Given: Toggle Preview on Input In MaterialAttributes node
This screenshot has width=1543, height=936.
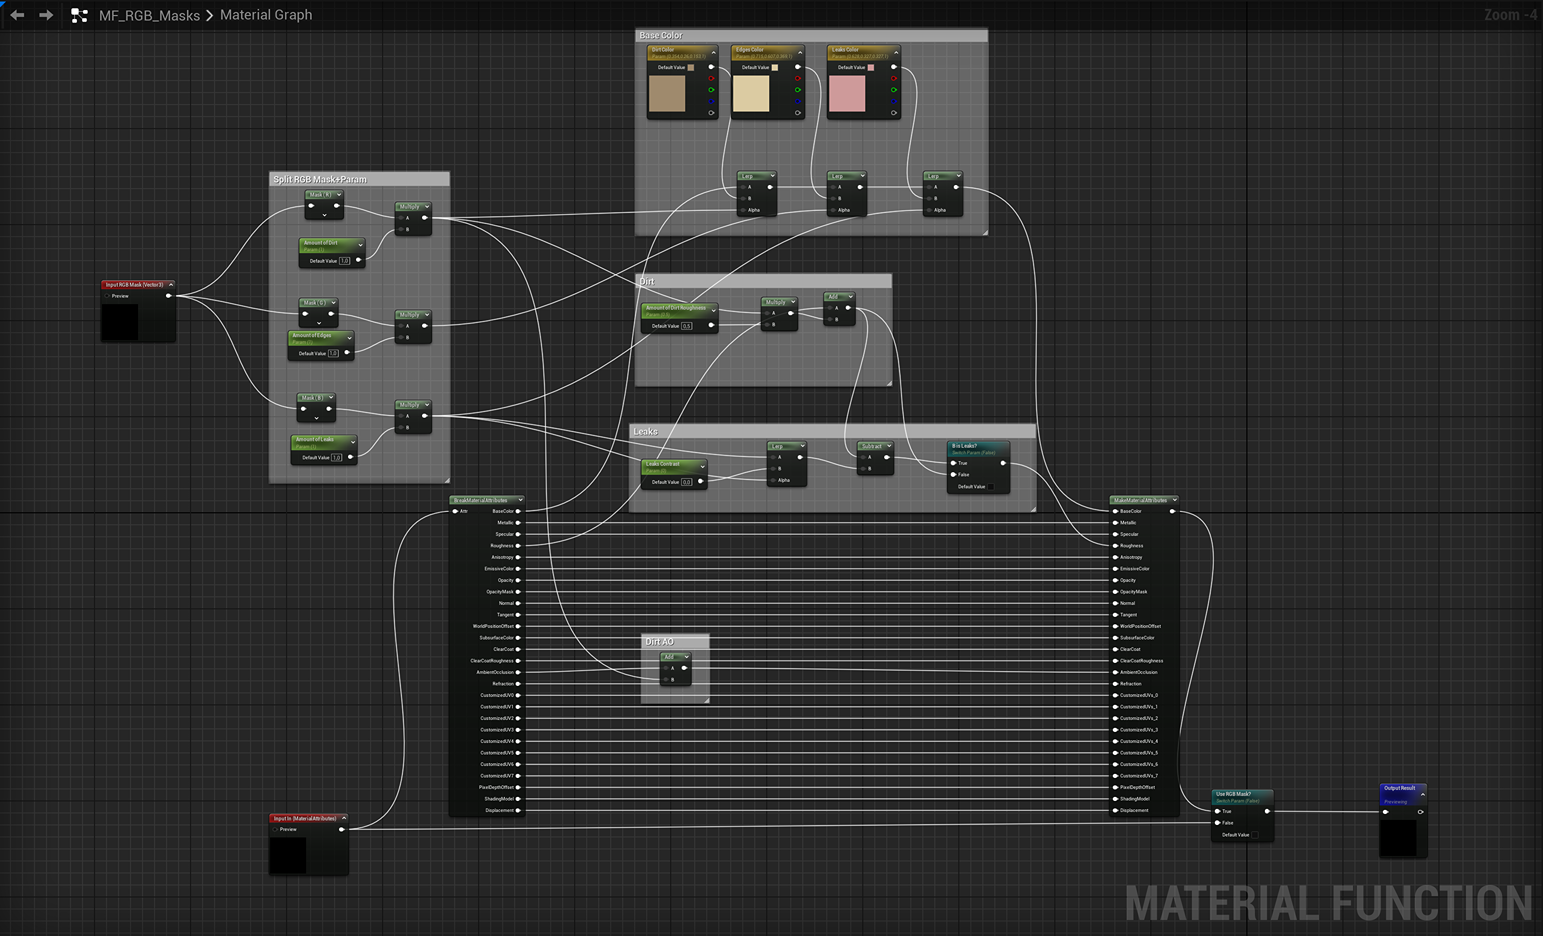Looking at the screenshot, I should coord(276,829).
